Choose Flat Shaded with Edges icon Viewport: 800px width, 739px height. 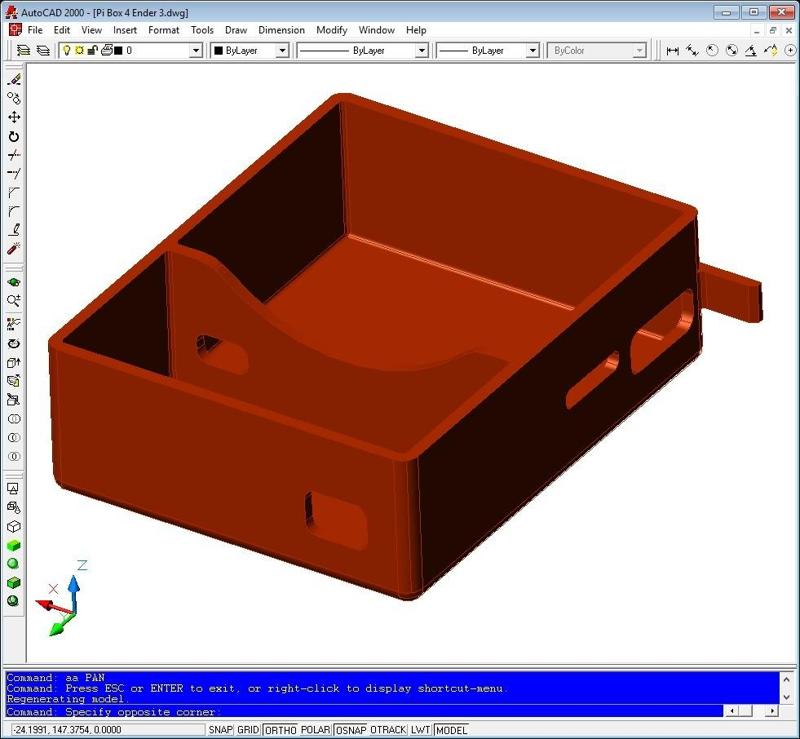click(14, 582)
